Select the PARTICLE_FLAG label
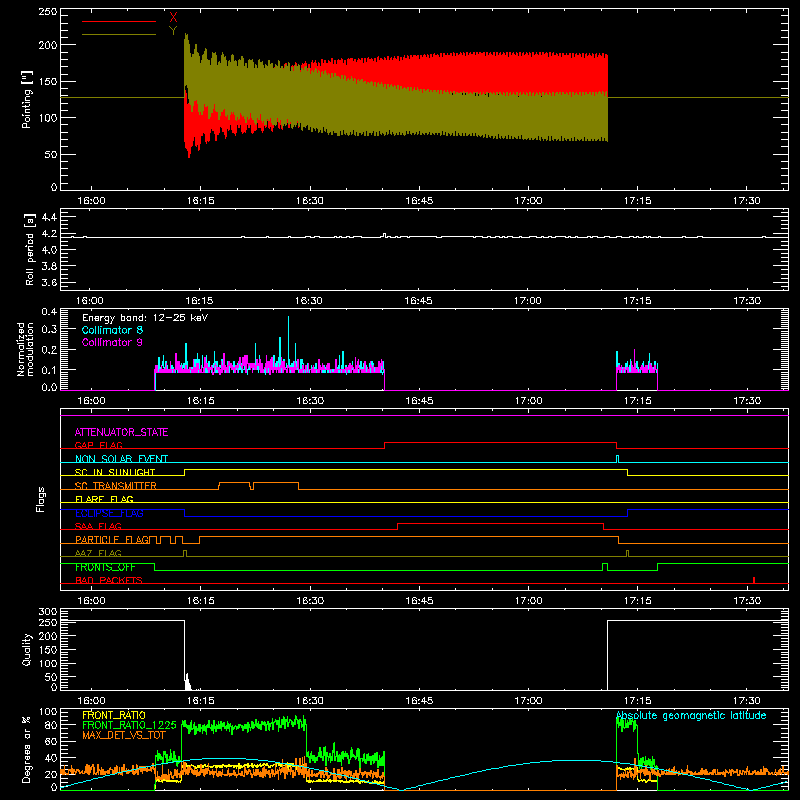 (x=112, y=539)
